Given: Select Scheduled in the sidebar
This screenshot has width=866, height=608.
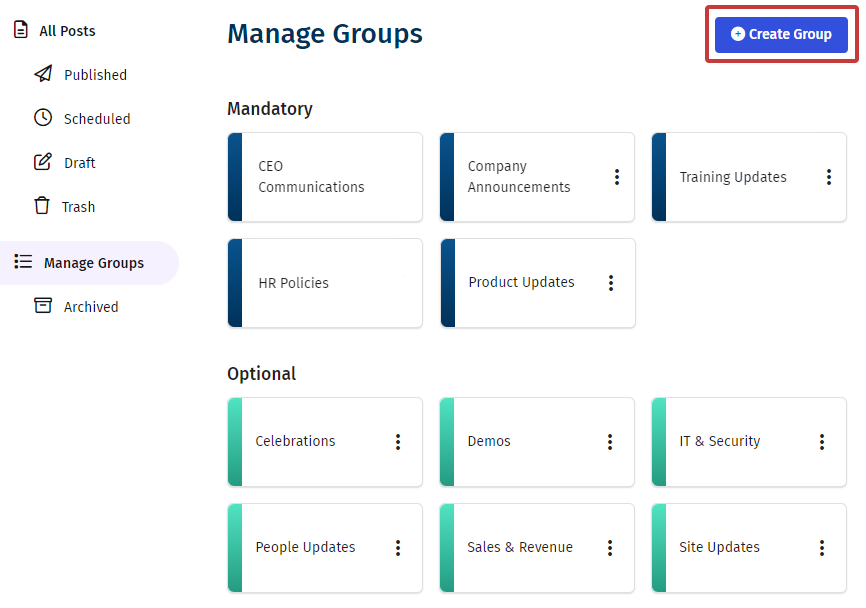Looking at the screenshot, I should [x=97, y=119].
